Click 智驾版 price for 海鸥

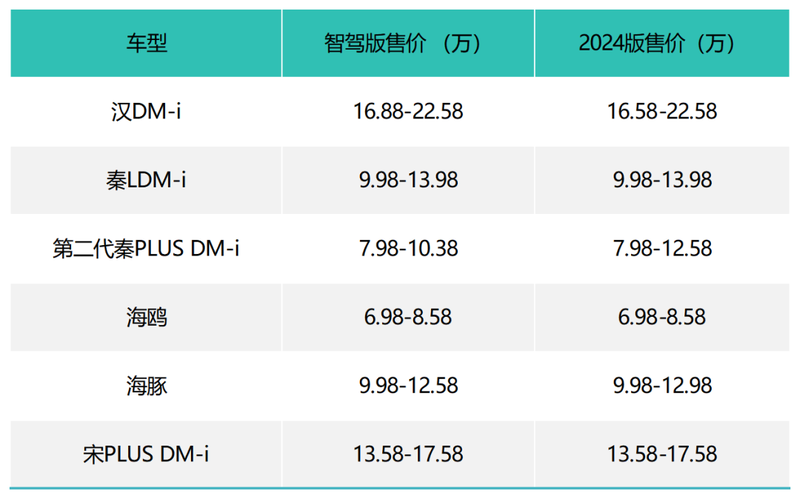(408, 317)
